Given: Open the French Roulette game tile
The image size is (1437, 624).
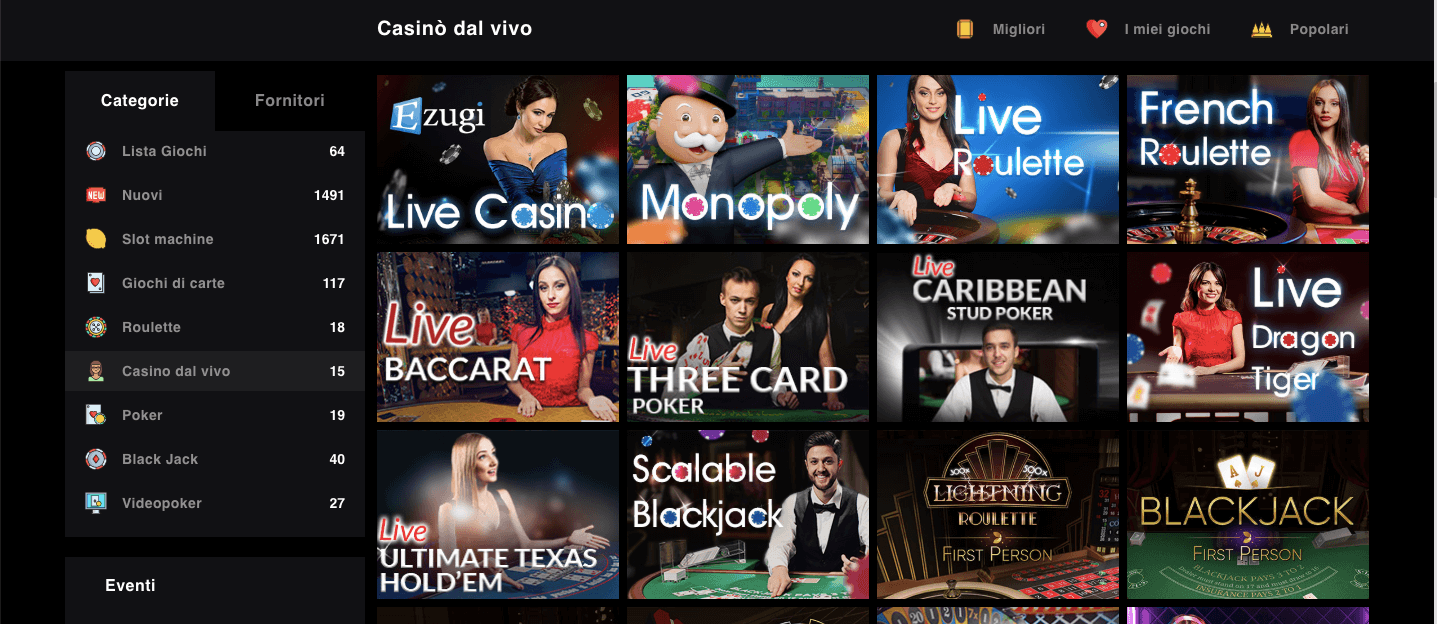Looking at the screenshot, I should [x=1248, y=159].
